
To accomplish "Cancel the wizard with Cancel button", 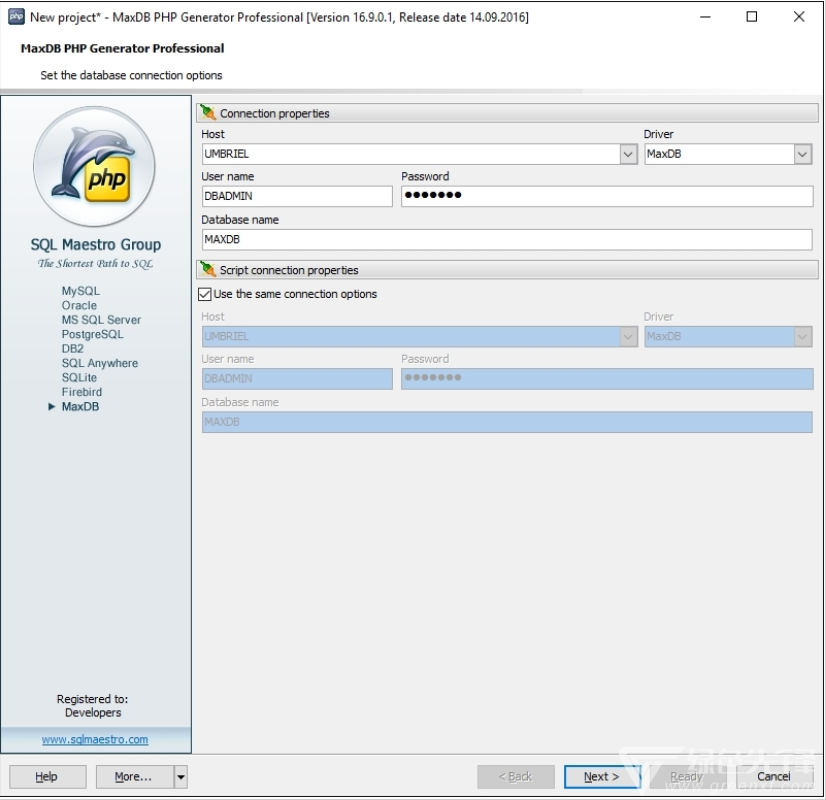I will [774, 777].
